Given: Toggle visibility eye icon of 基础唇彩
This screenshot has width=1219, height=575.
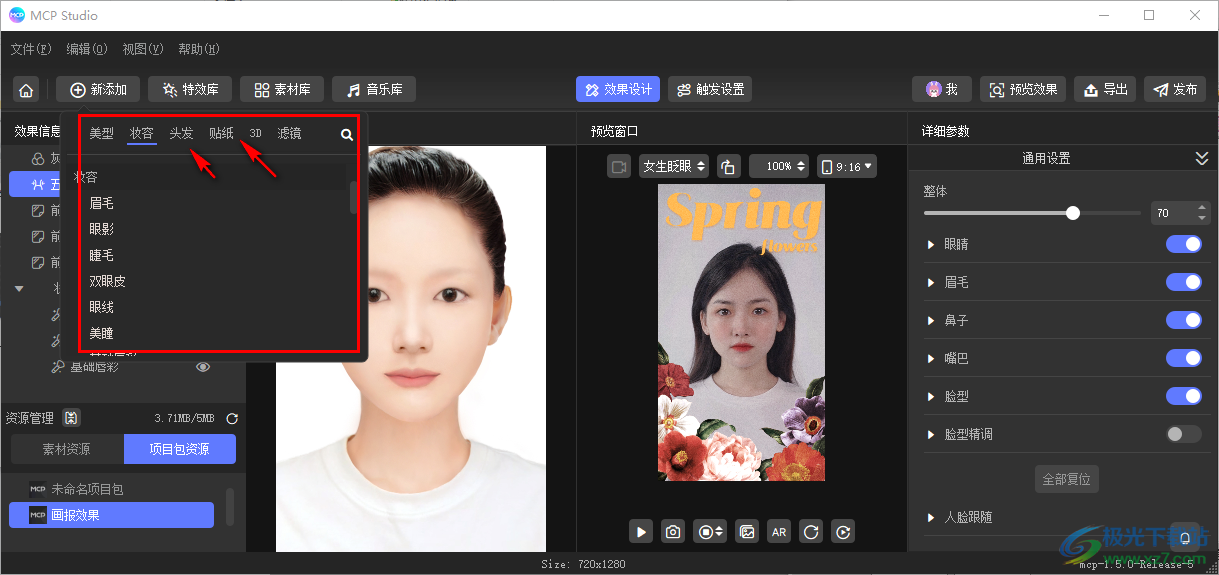Looking at the screenshot, I should pos(203,367).
